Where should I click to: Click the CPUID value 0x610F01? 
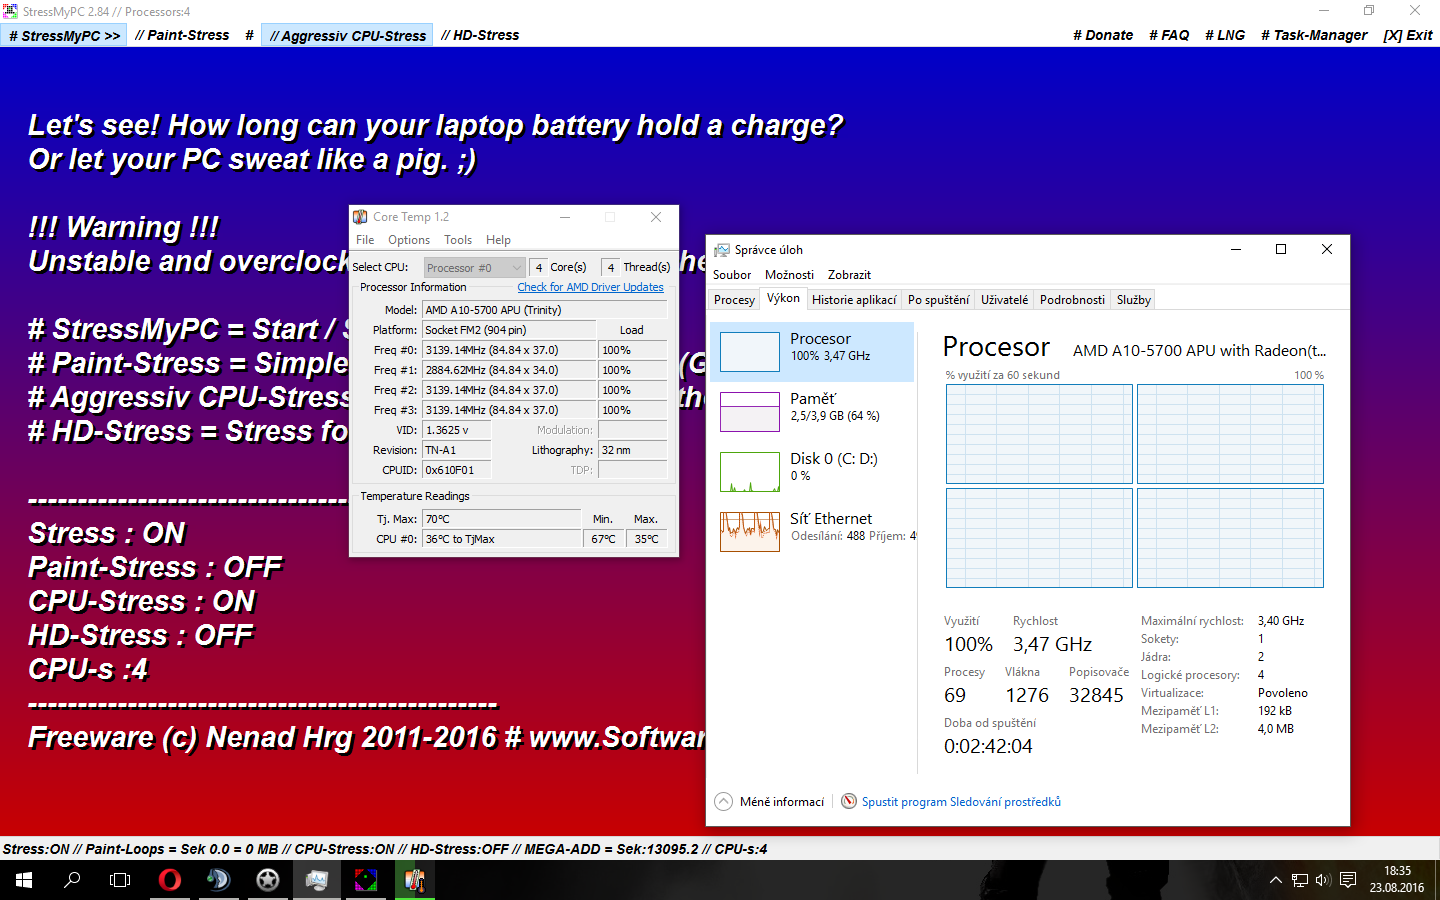pos(457,470)
